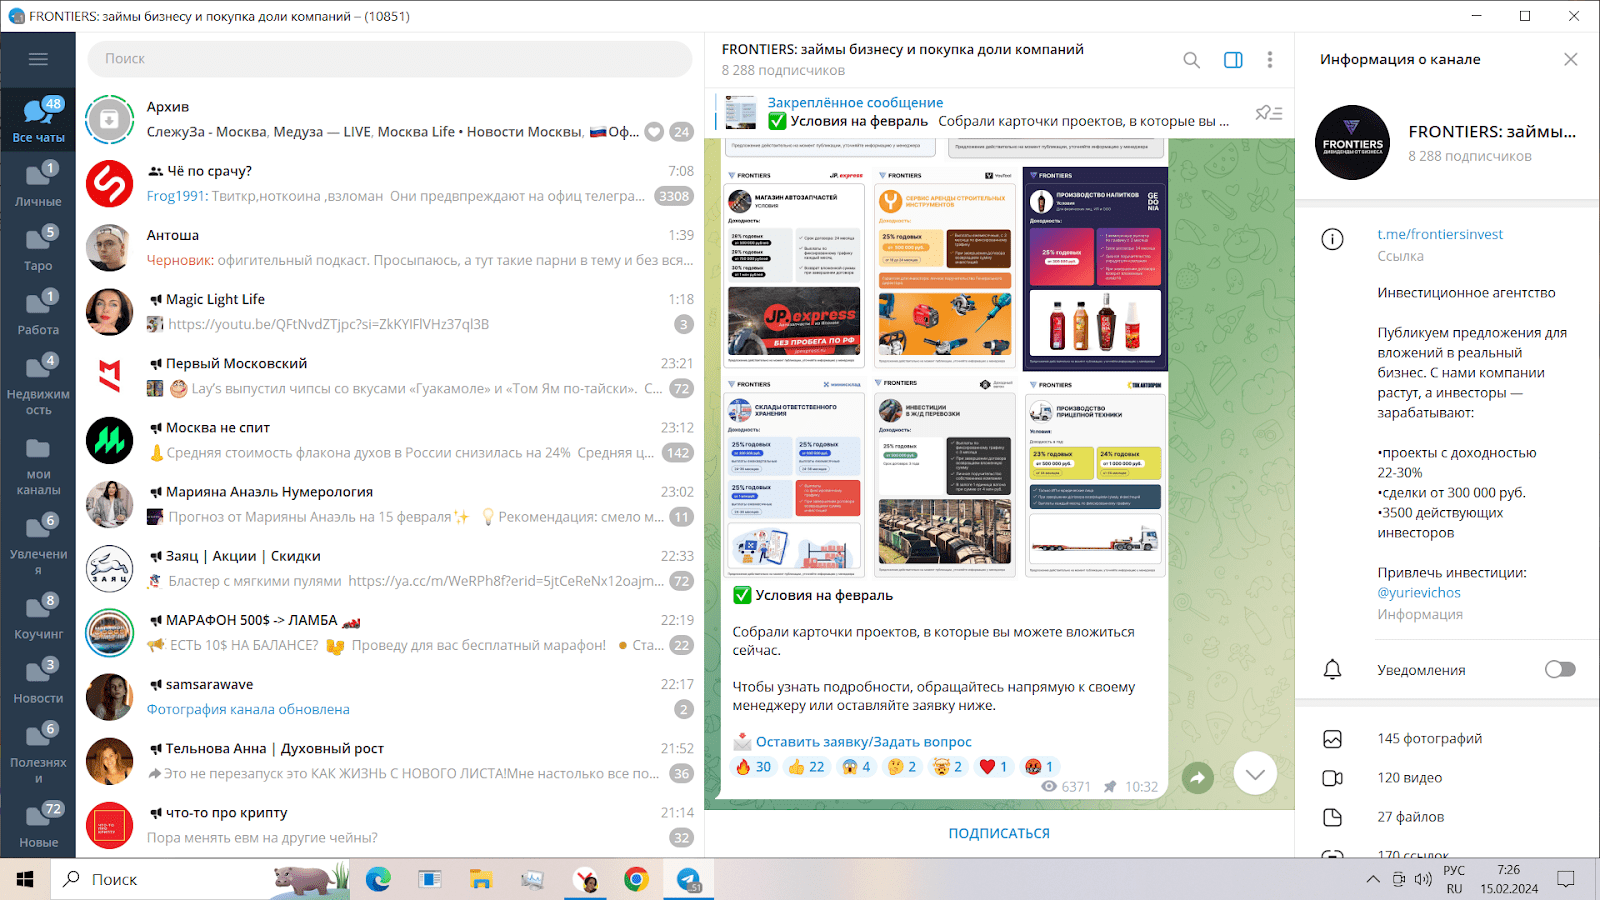Select the 'Личные' folder tab

click(38, 185)
